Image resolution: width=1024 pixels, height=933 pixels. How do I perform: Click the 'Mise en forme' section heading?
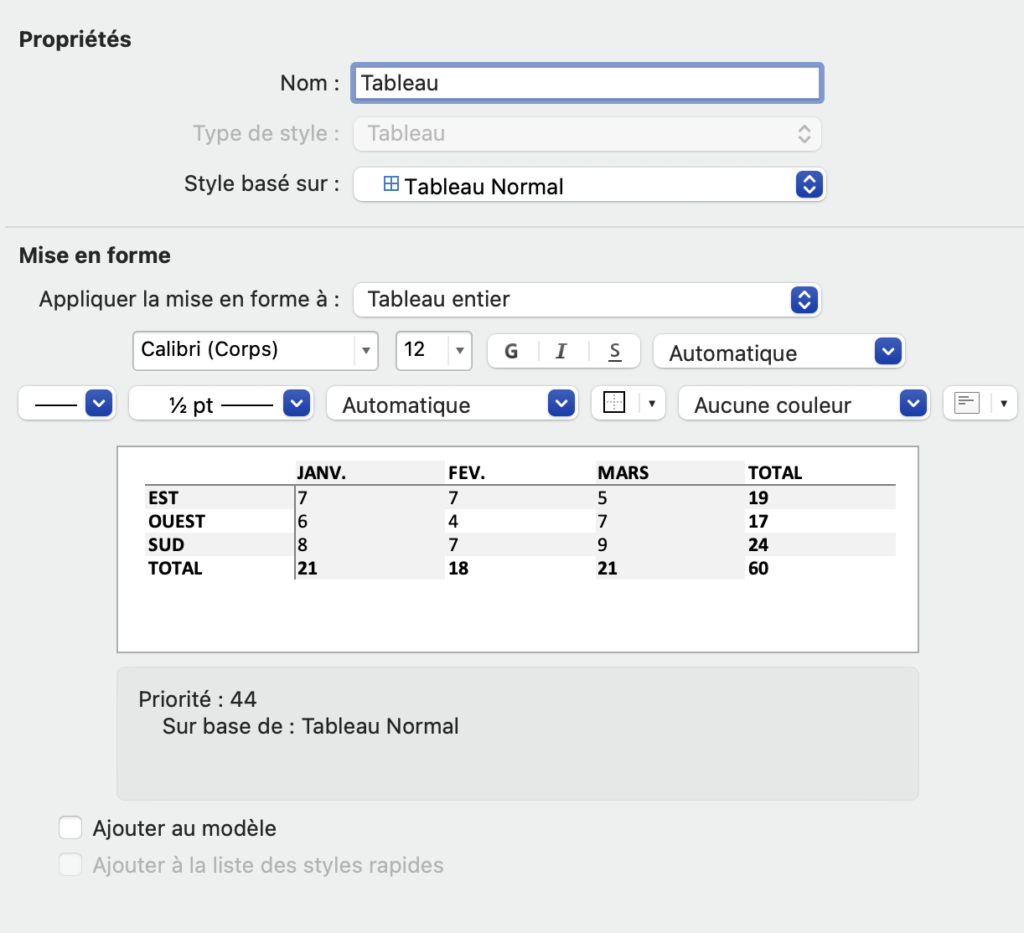coord(95,255)
